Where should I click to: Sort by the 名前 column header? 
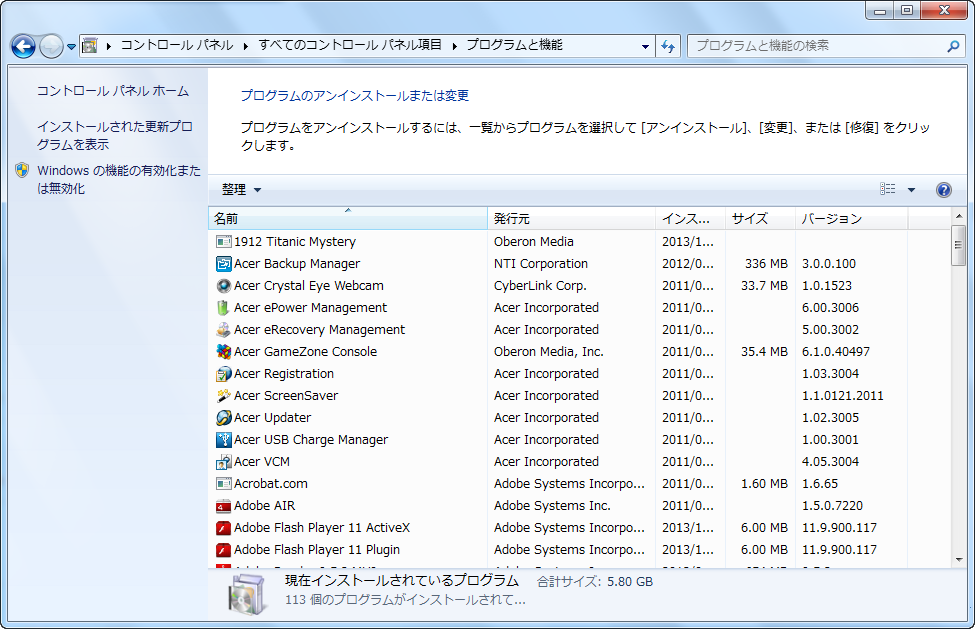tap(348, 219)
